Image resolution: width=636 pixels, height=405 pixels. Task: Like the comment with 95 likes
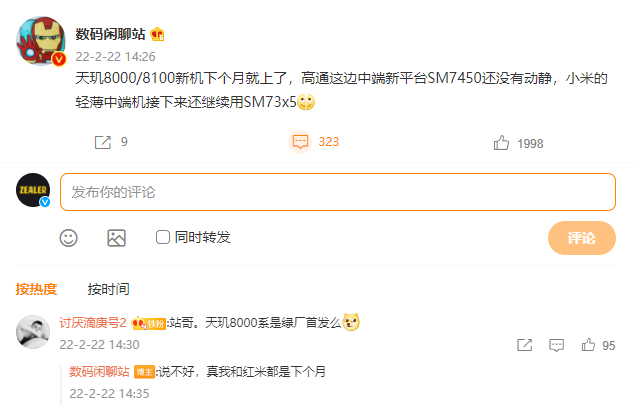[589, 345]
